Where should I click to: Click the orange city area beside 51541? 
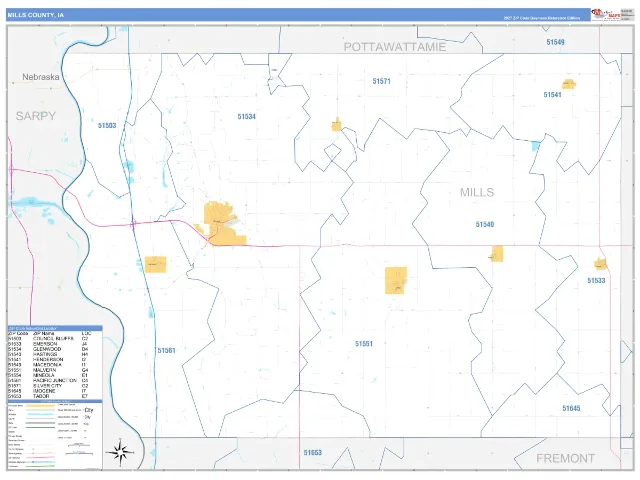pos(569,84)
